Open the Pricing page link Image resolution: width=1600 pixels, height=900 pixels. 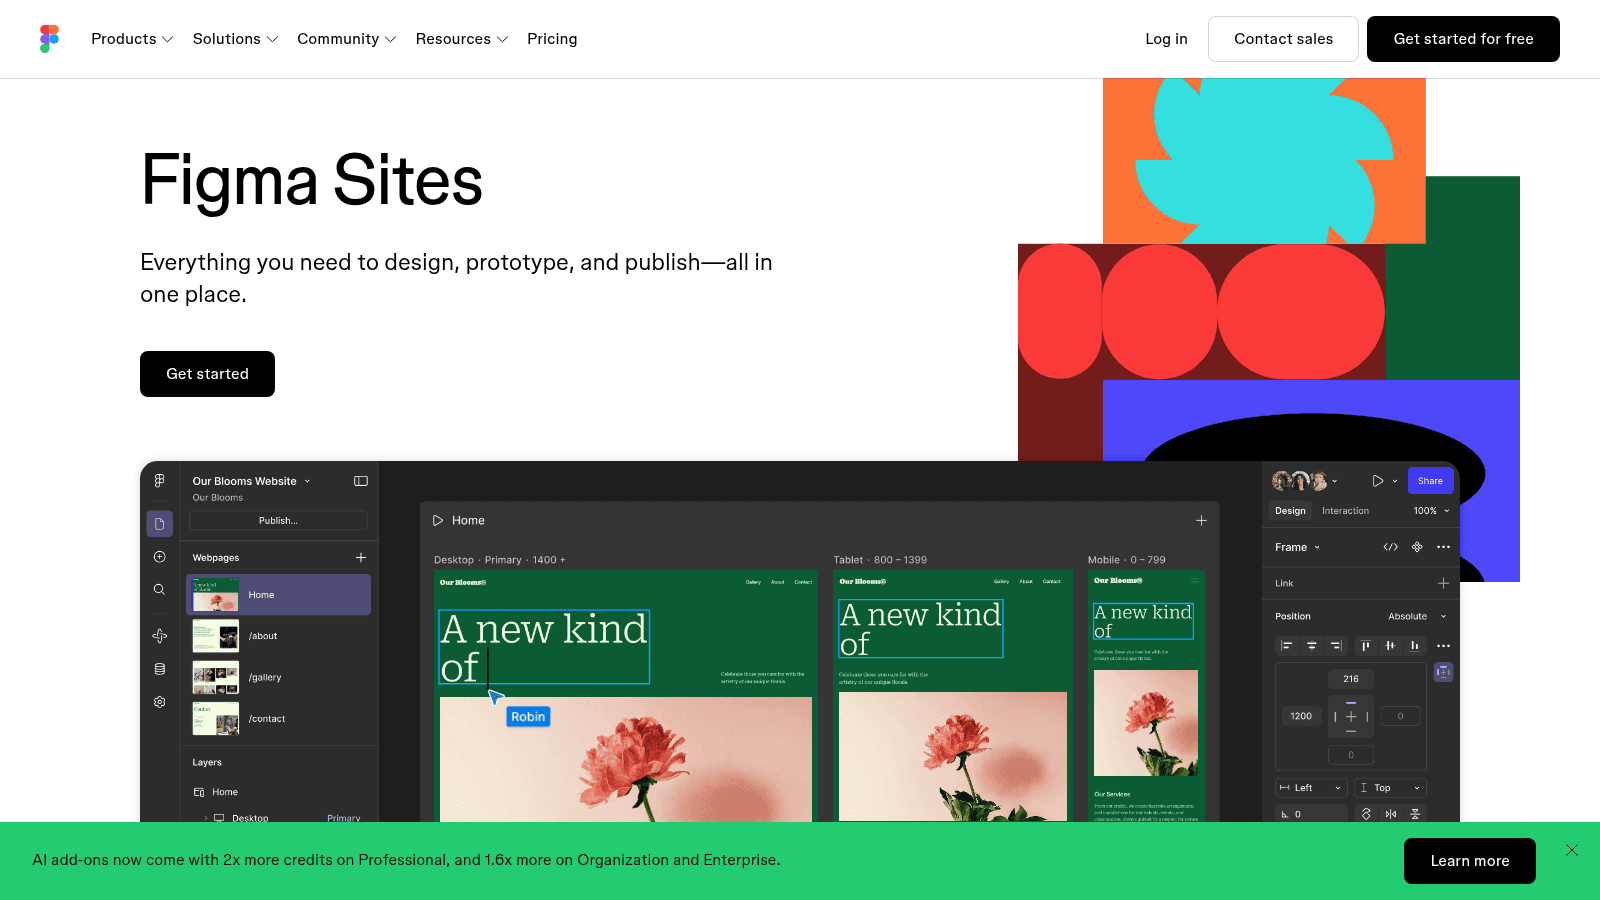tap(552, 39)
